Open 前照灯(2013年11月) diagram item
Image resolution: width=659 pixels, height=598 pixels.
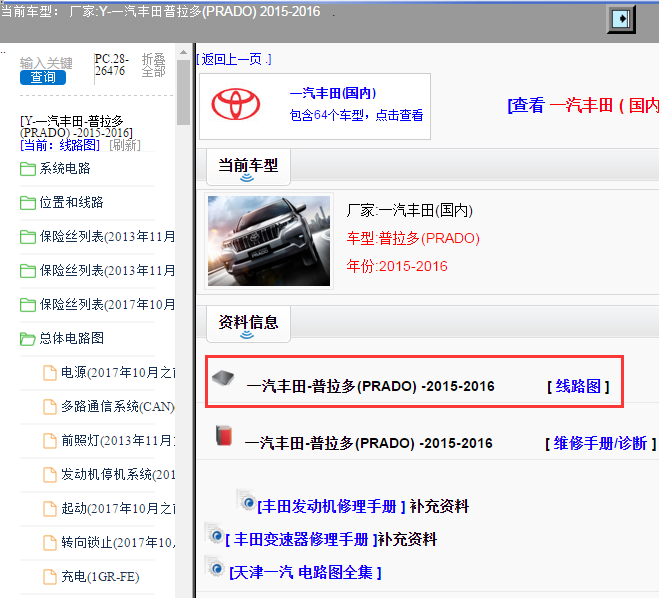point(118,440)
